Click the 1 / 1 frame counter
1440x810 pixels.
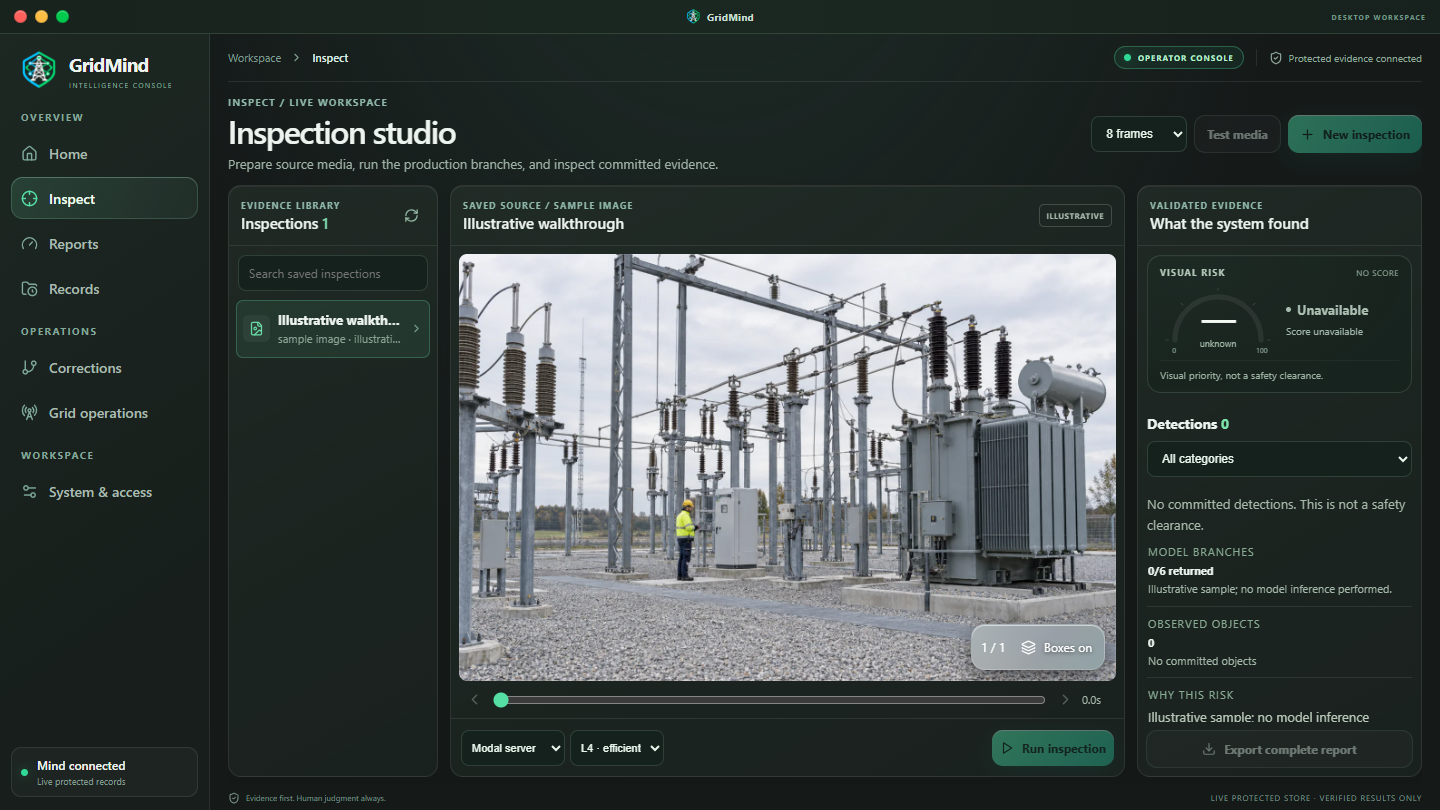click(x=993, y=648)
